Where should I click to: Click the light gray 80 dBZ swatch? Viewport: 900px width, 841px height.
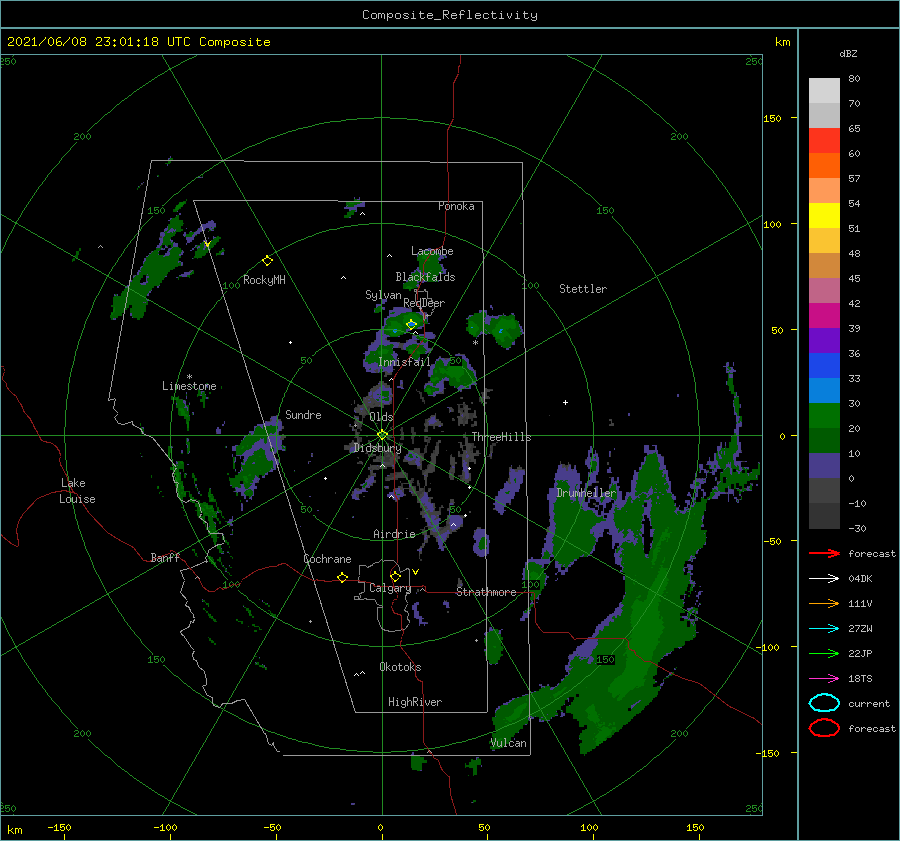(x=824, y=90)
